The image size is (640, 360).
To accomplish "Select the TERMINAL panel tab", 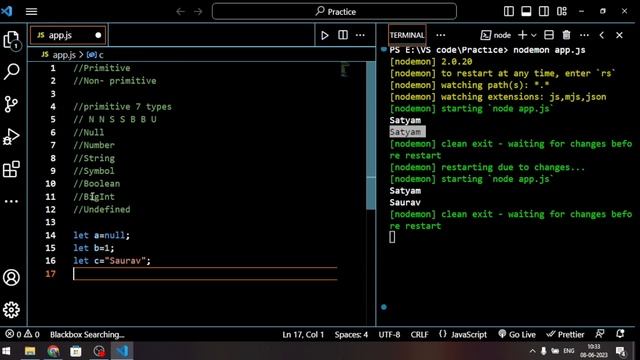I will pyautogui.click(x=407, y=35).
